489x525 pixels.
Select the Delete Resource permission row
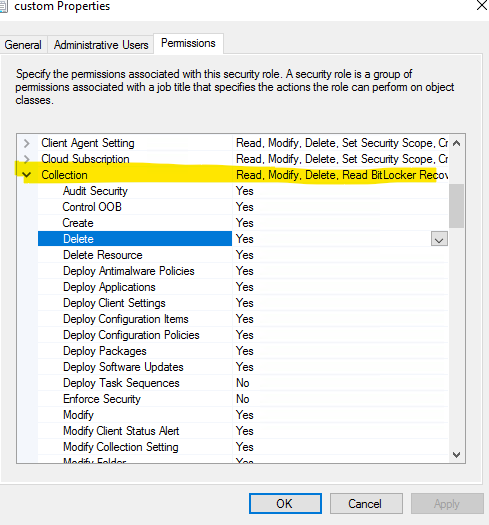tap(243, 255)
